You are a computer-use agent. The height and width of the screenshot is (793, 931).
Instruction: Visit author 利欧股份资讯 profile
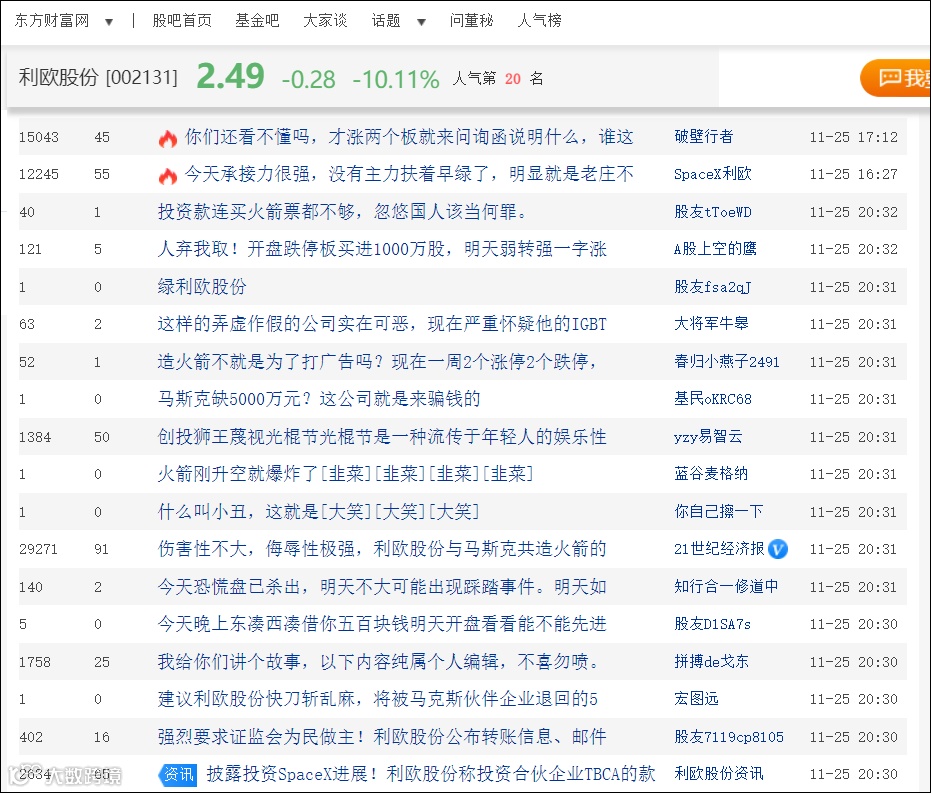pos(718,773)
